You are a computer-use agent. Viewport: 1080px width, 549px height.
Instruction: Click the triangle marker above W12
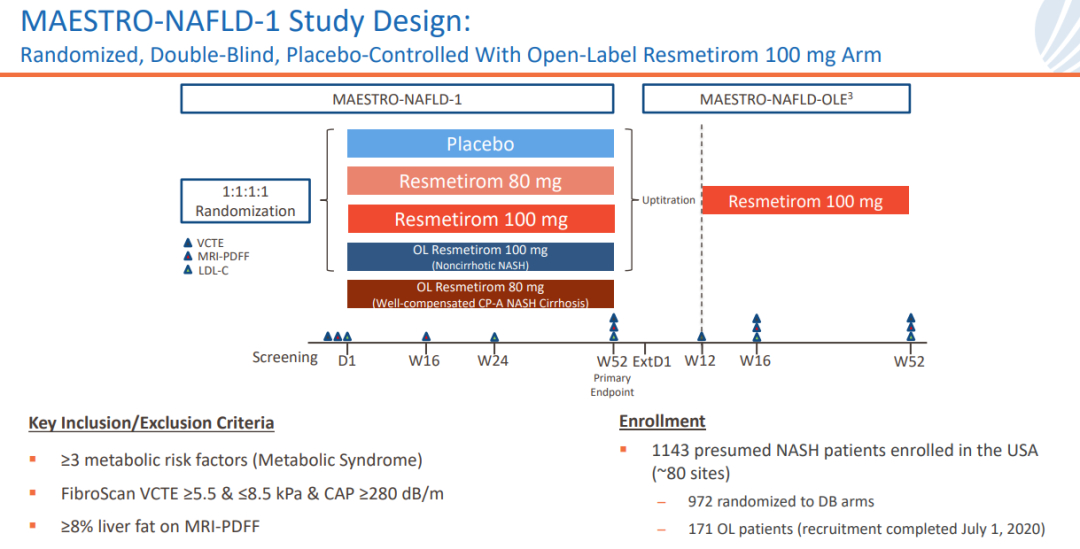[702, 337]
